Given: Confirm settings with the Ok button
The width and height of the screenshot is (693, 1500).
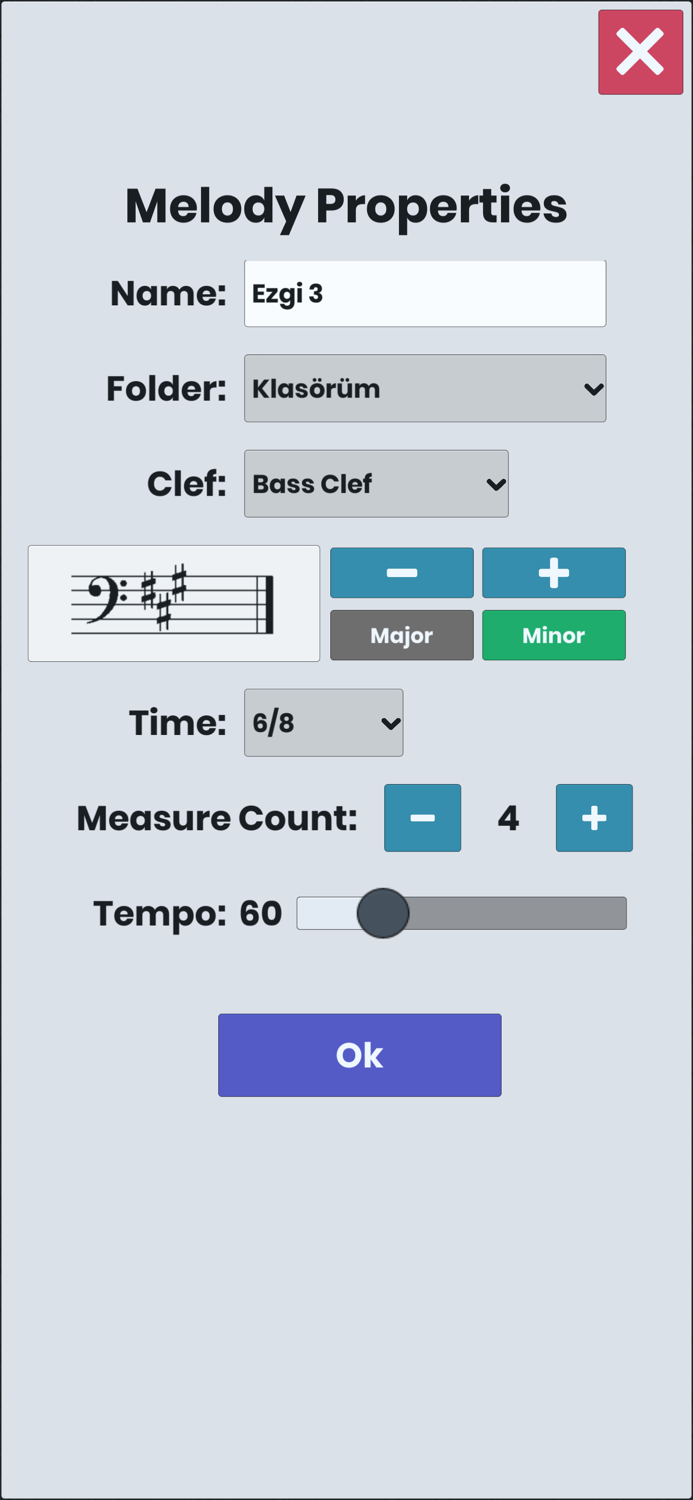Looking at the screenshot, I should [x=360, y=1055].
